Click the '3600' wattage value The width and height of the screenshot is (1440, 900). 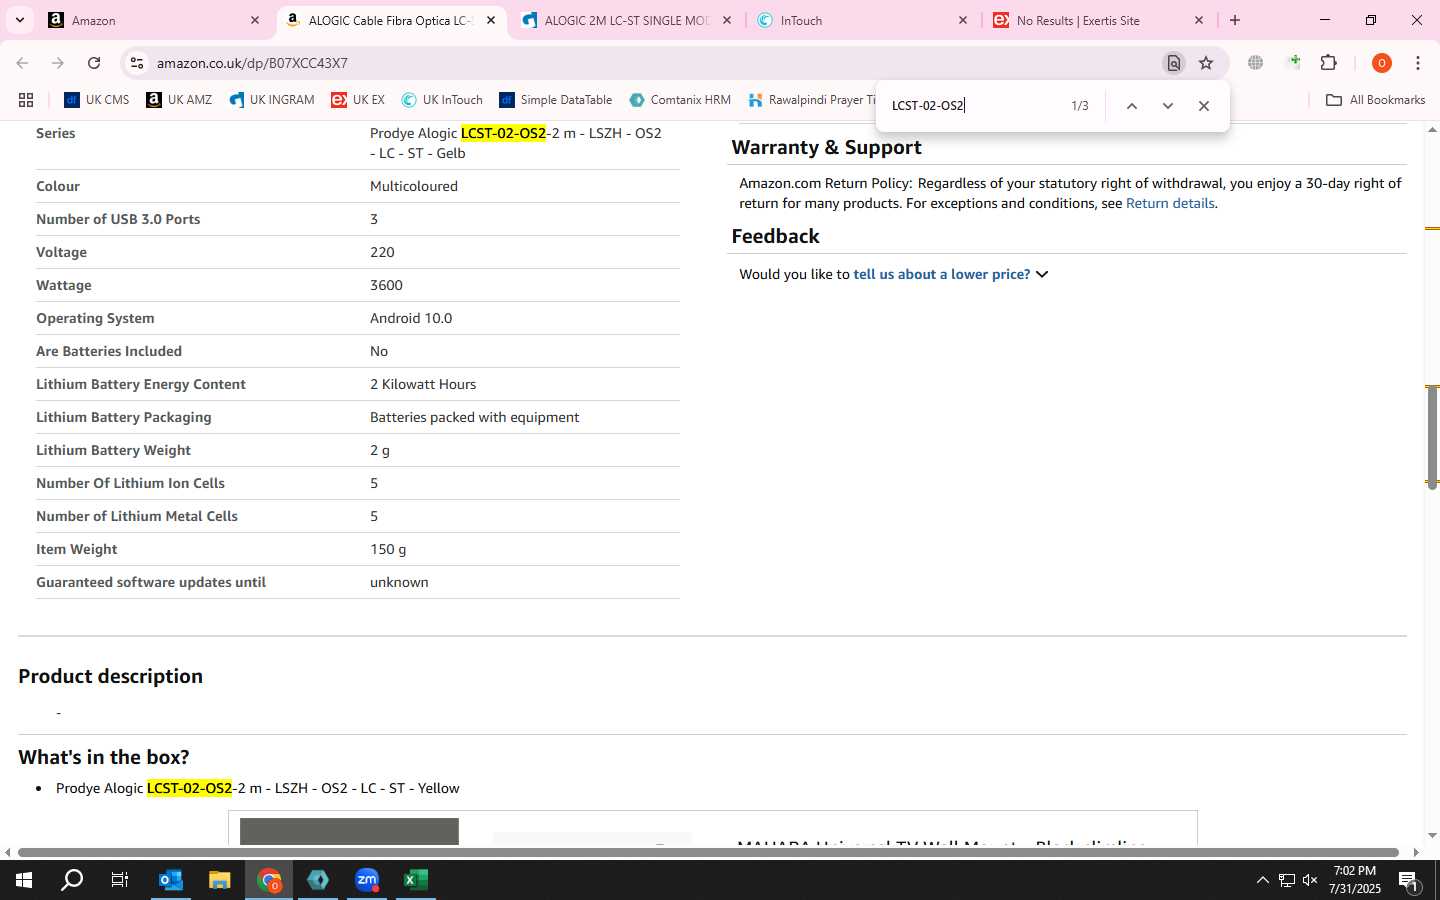point(386,285)
